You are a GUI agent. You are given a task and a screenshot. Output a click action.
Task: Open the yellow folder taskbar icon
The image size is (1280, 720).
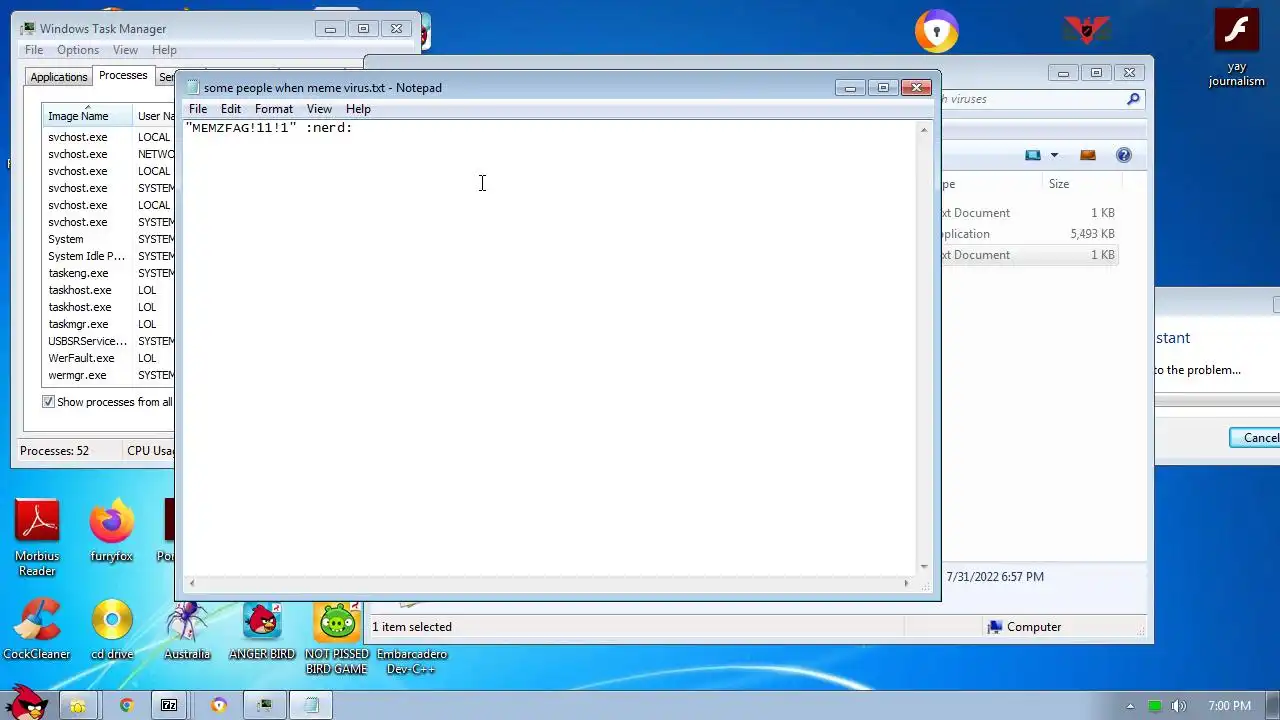point(77,706)
